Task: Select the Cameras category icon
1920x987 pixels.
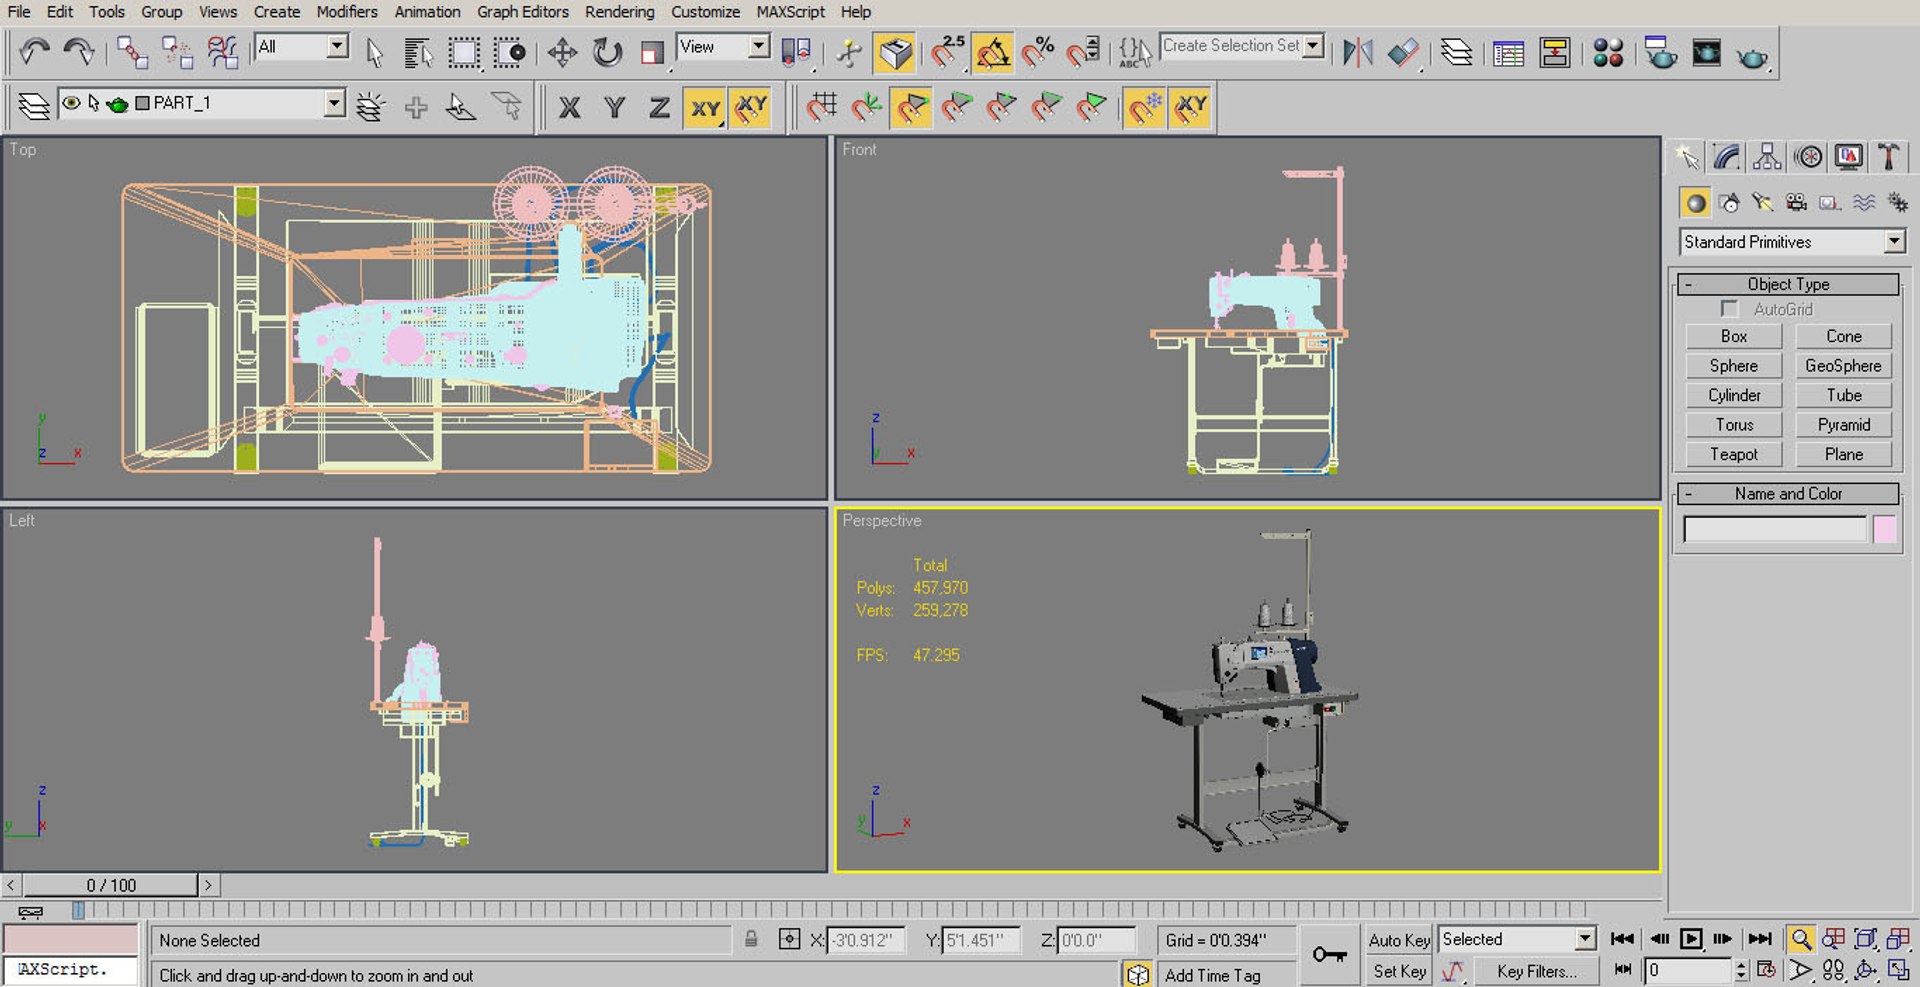Action: [x=1796, y=203]
